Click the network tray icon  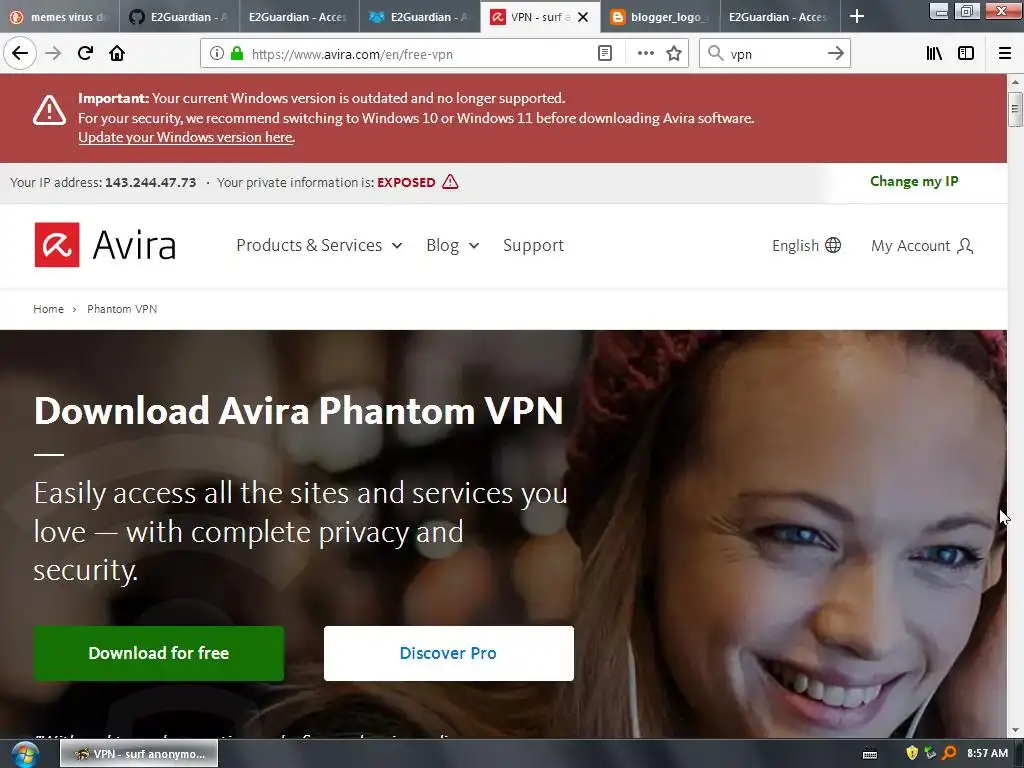pos(930,753)
